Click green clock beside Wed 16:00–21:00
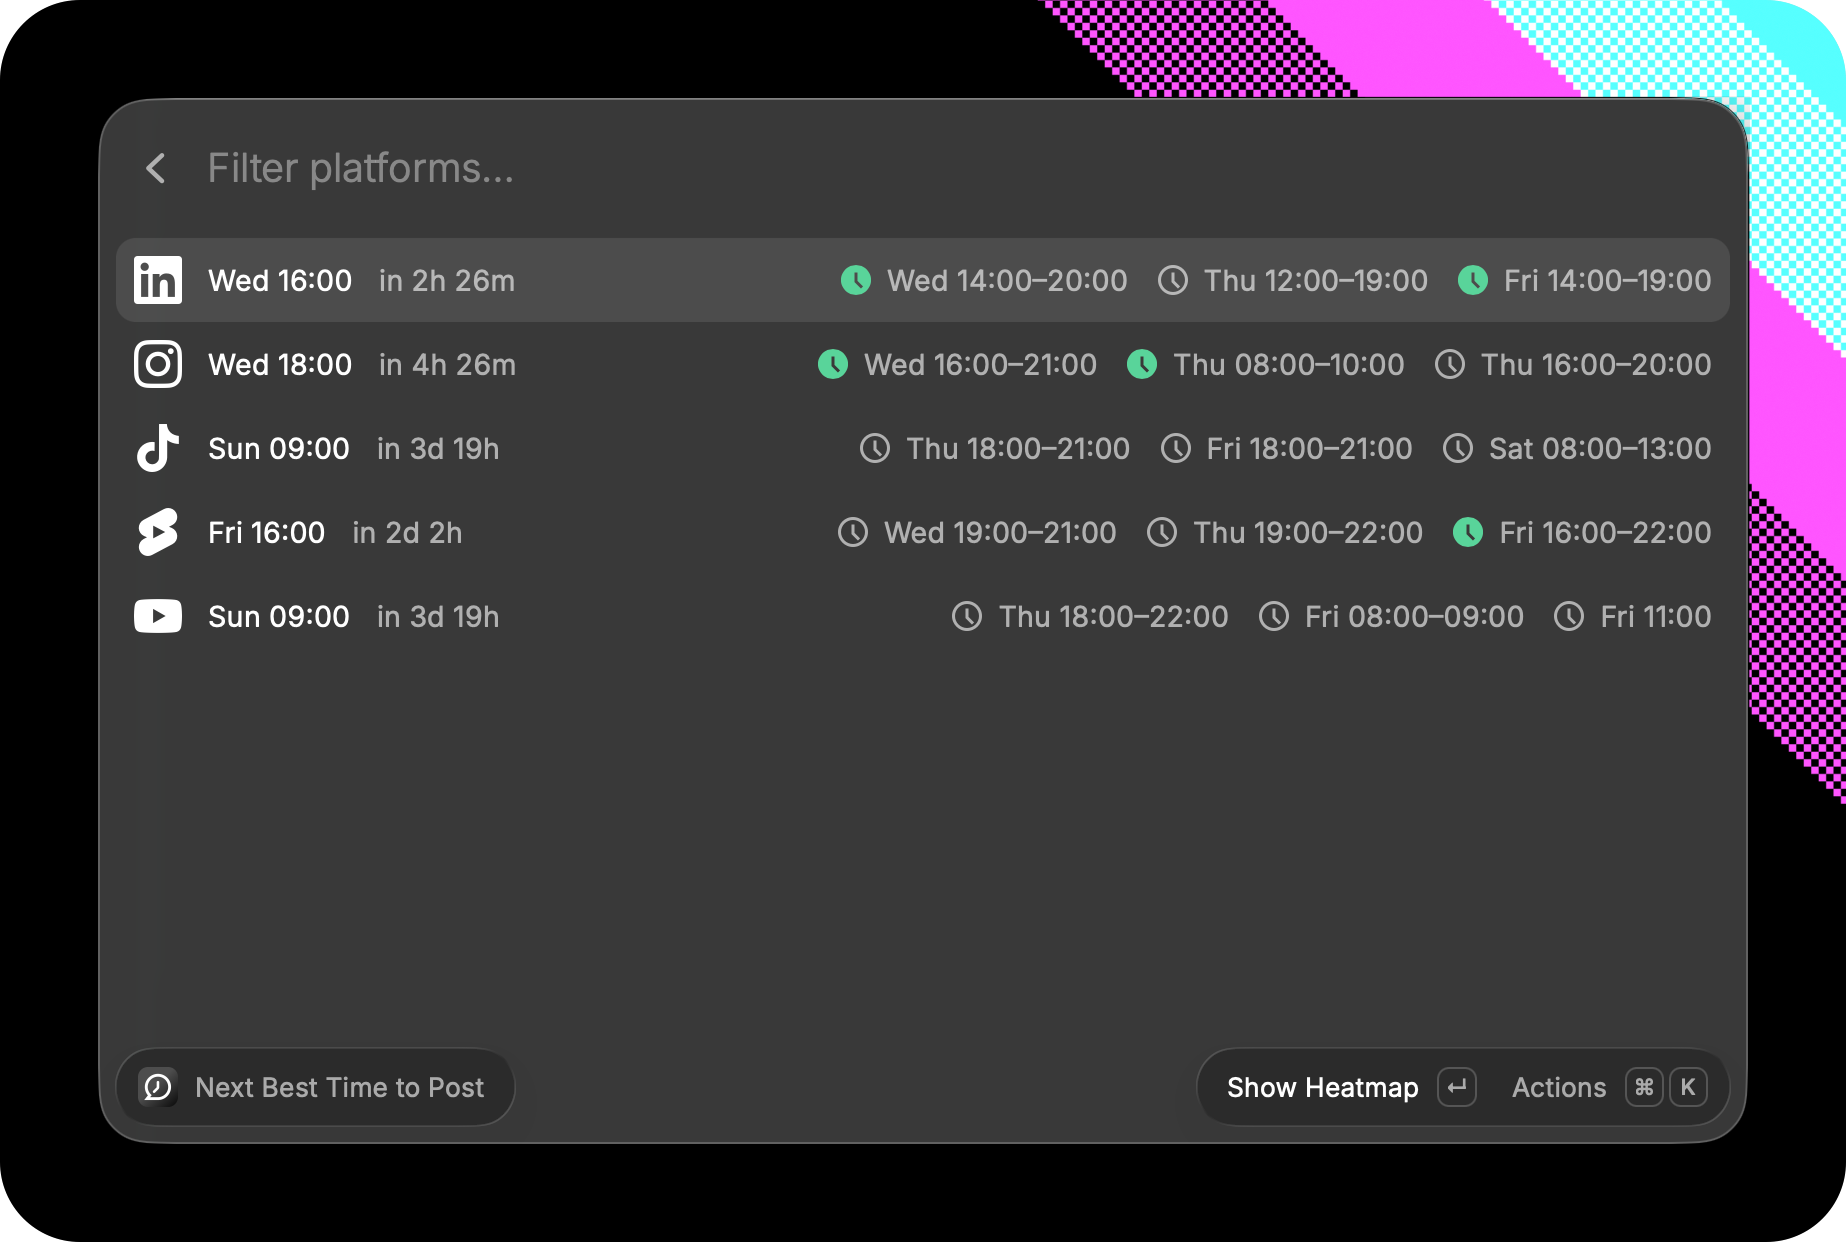The image size is (1846, 1242). [833, 364]
